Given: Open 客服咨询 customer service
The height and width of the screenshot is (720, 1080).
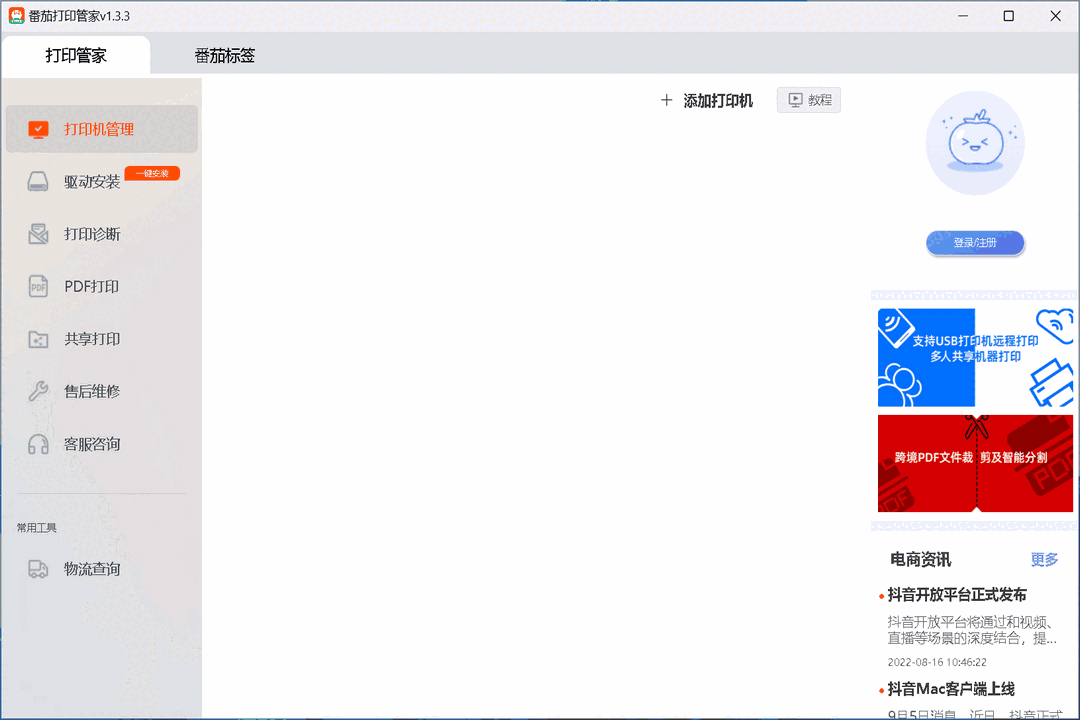Looking at the screenshot, I should point(90,443).
